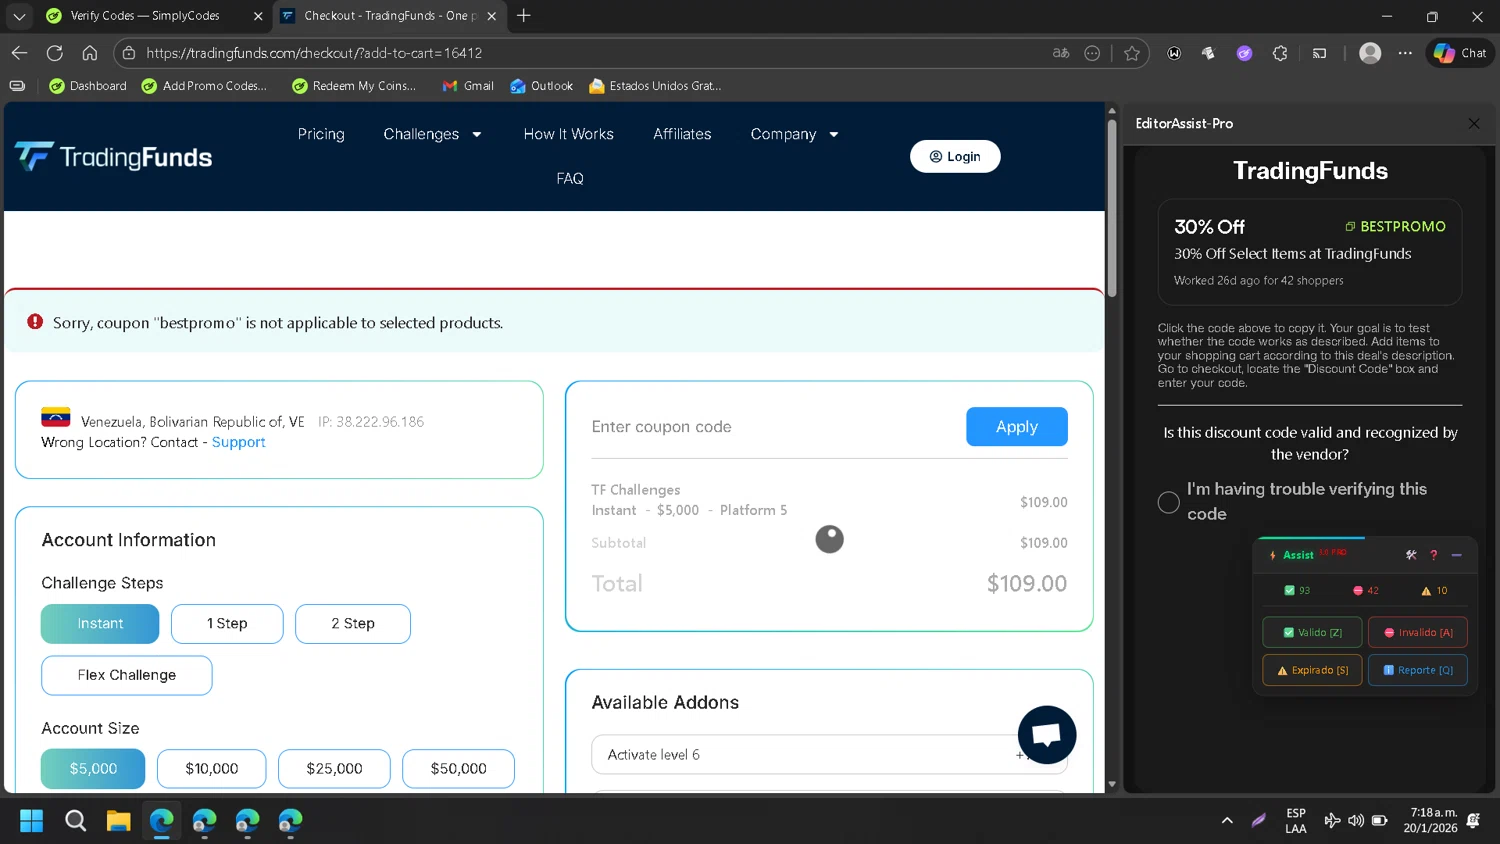Viewport: 1500px width, 844px height.
Task: Open the Pricing menu item
Action: 321,134
